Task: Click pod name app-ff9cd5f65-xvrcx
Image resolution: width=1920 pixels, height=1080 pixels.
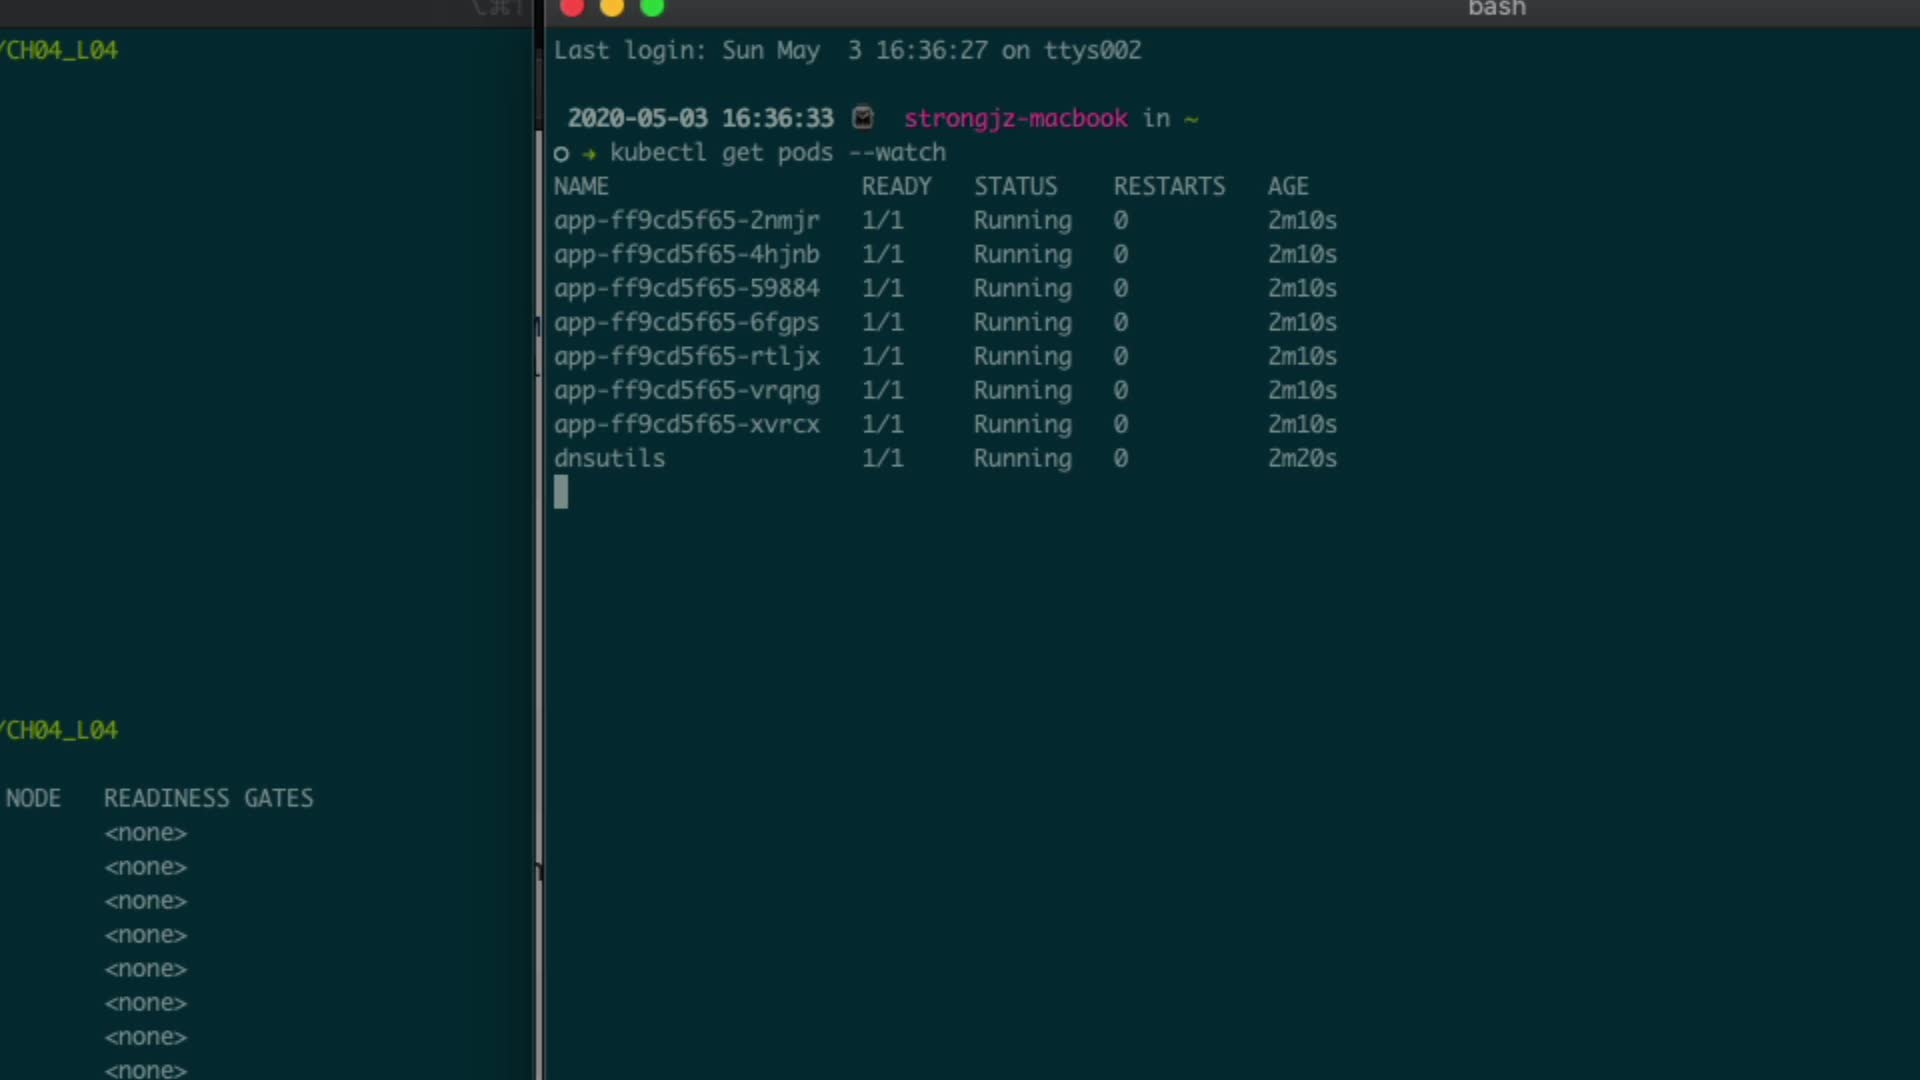Action: click(x=686, y=424)
